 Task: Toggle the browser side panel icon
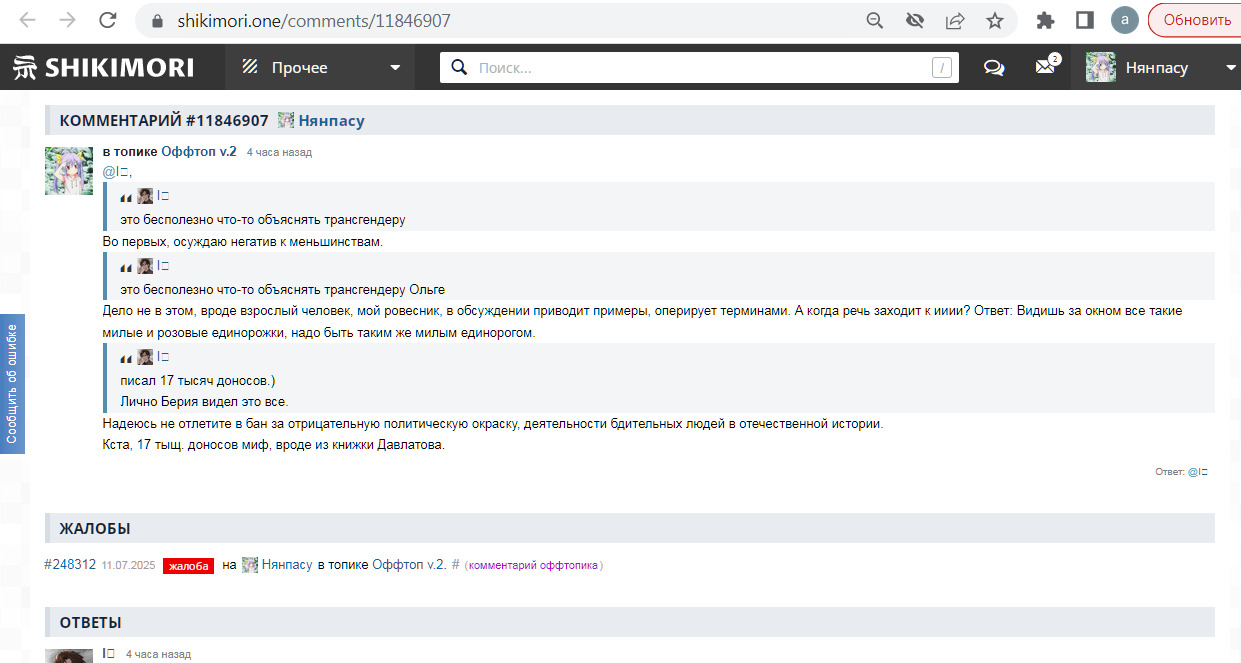1084,20
